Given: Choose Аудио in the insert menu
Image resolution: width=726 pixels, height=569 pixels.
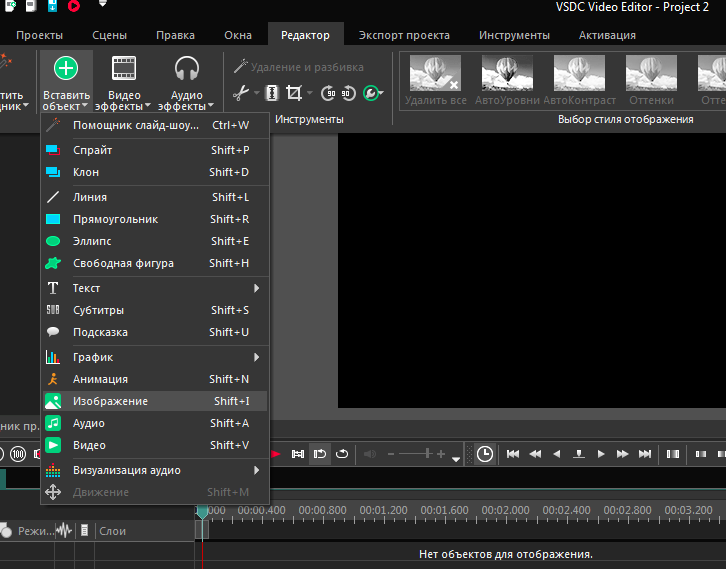Looking at the screenshot, I should coord(155,423).
